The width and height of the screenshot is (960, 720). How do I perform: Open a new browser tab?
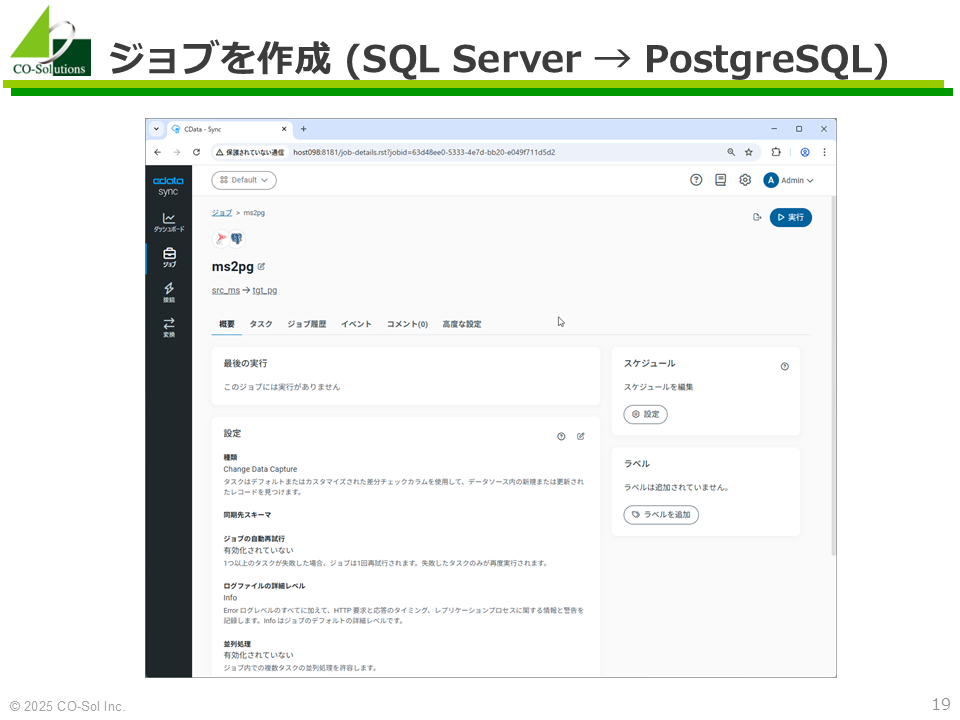(x=304, y=129)
